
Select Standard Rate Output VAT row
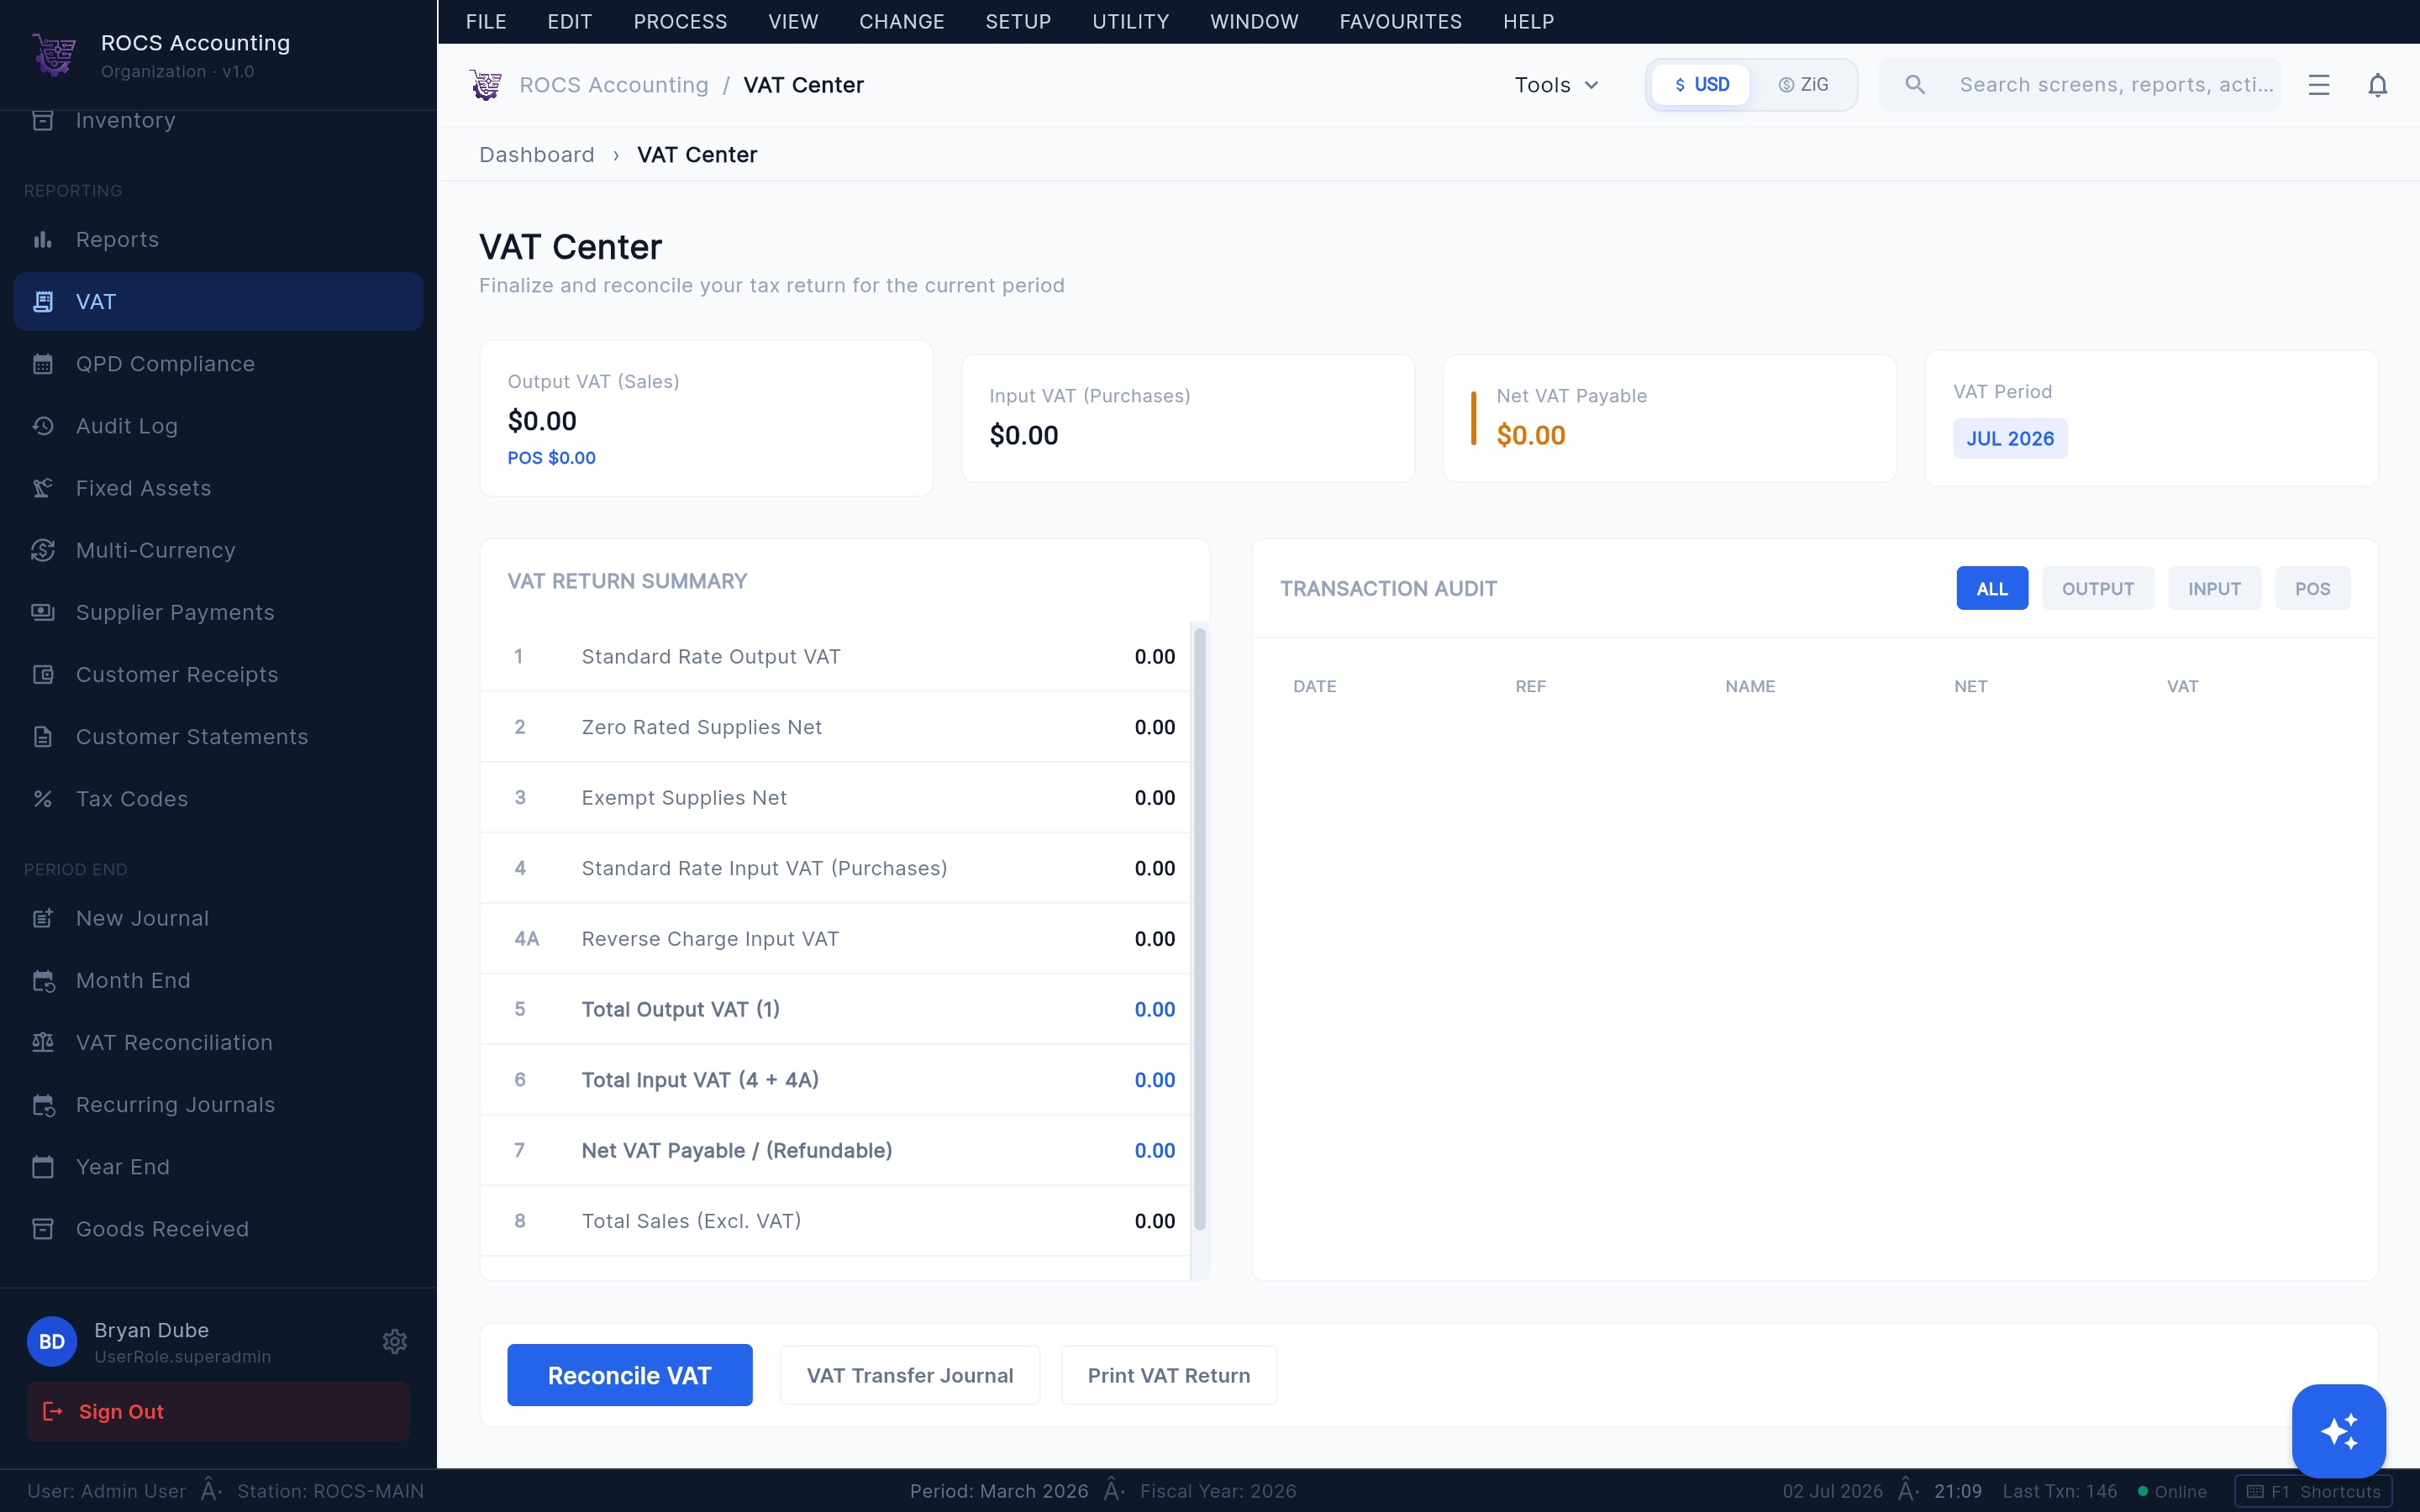(x=835, y=657)
